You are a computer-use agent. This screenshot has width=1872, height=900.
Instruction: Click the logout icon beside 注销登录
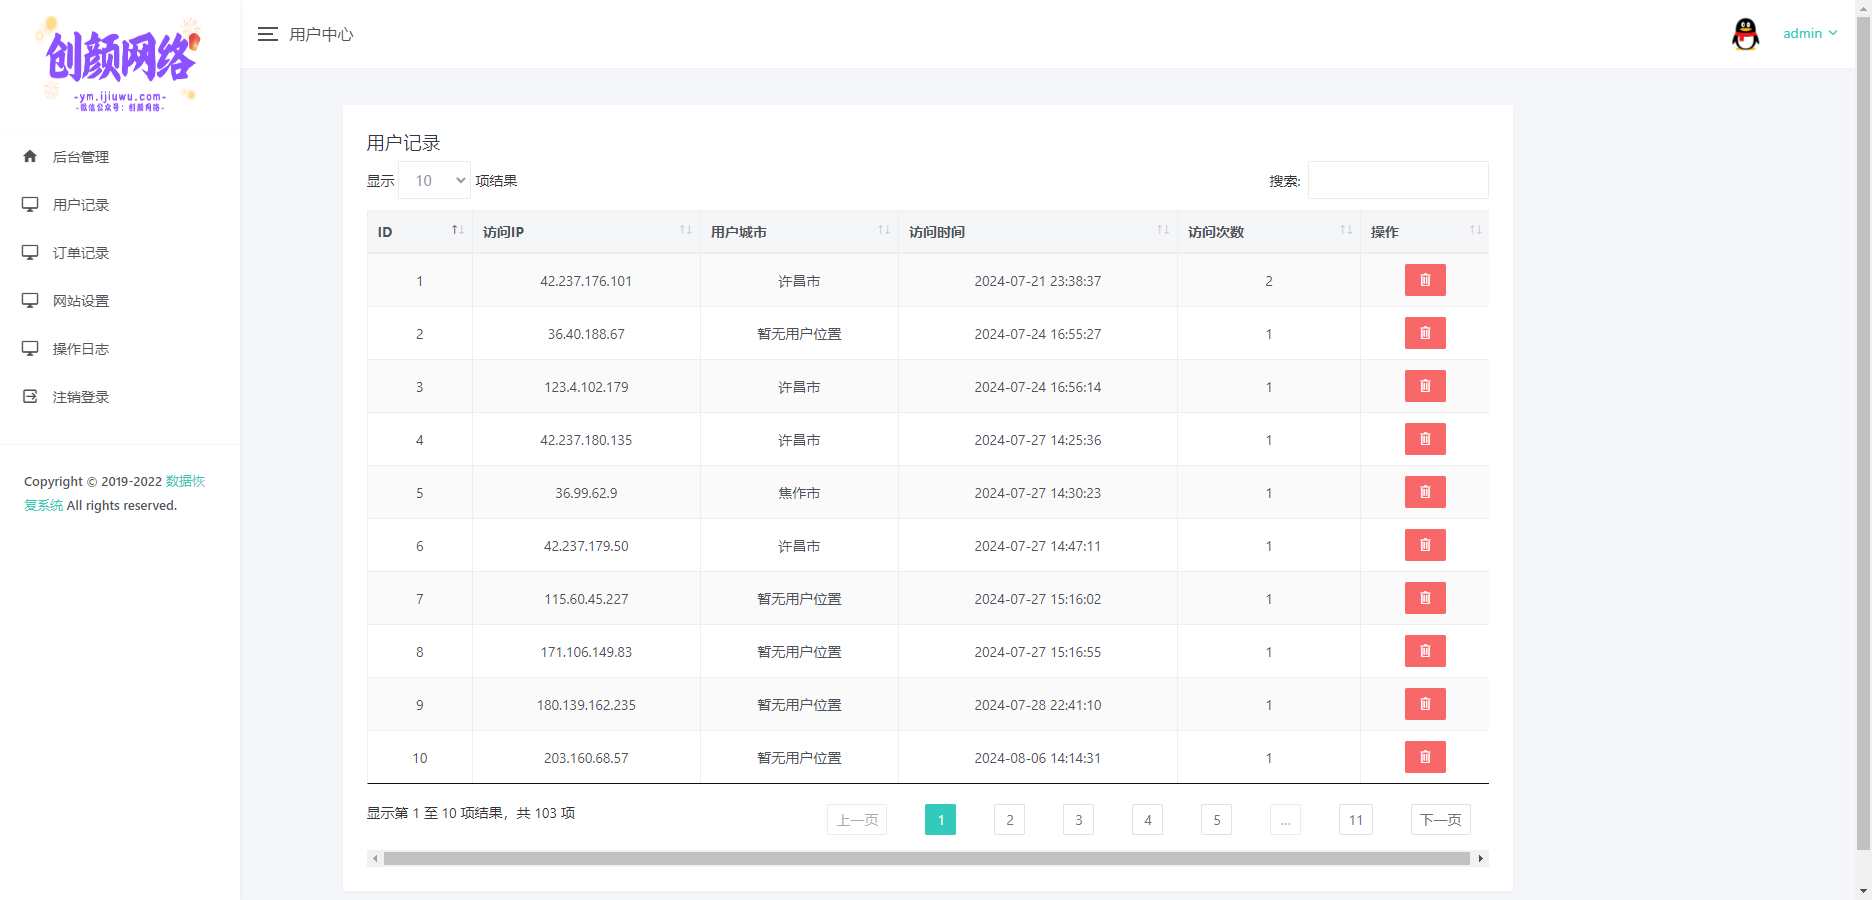[x=30, y=397]
